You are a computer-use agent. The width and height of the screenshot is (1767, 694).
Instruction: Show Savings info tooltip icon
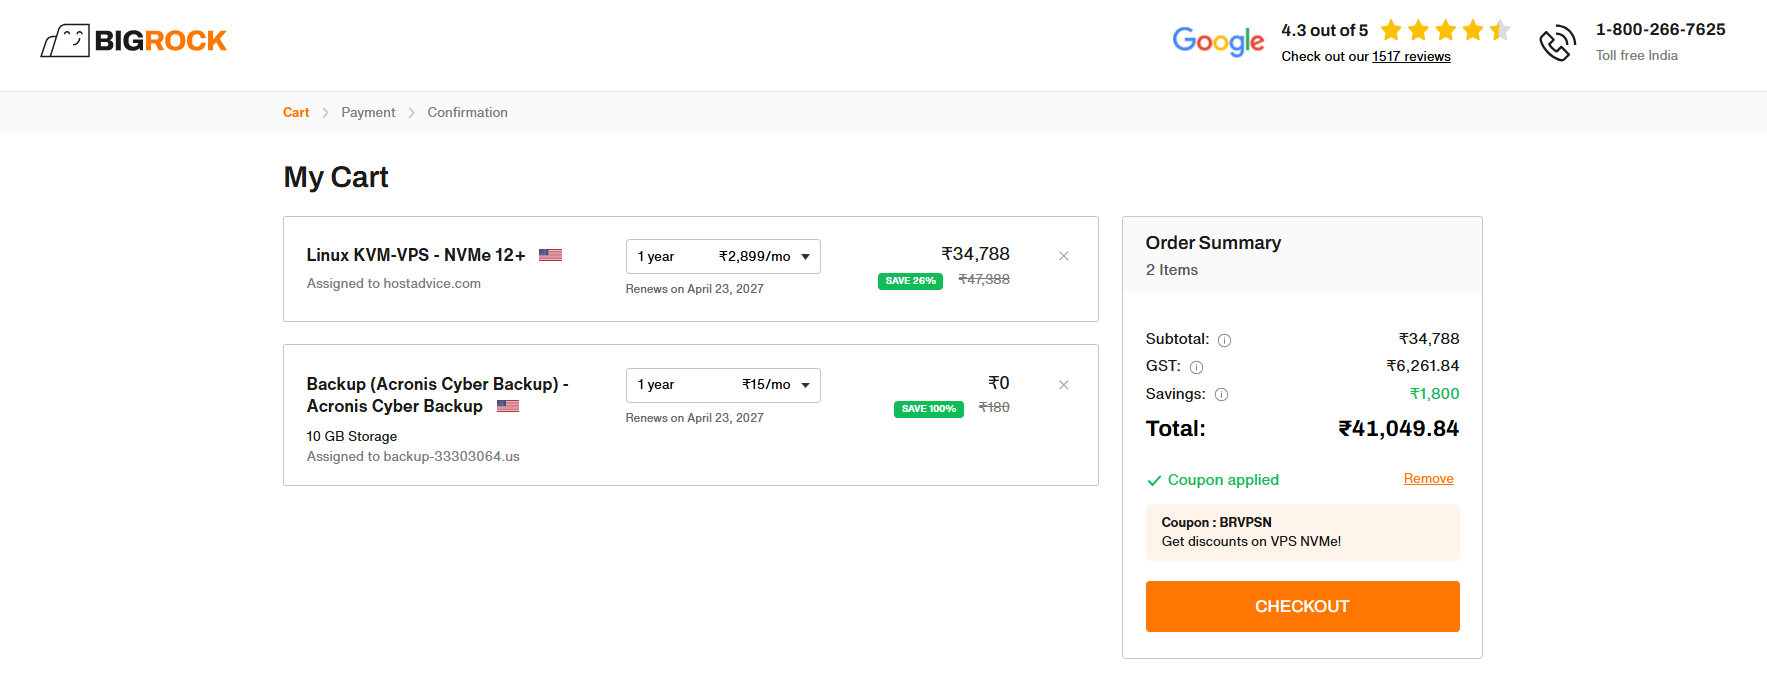(x=1221, y=395)
